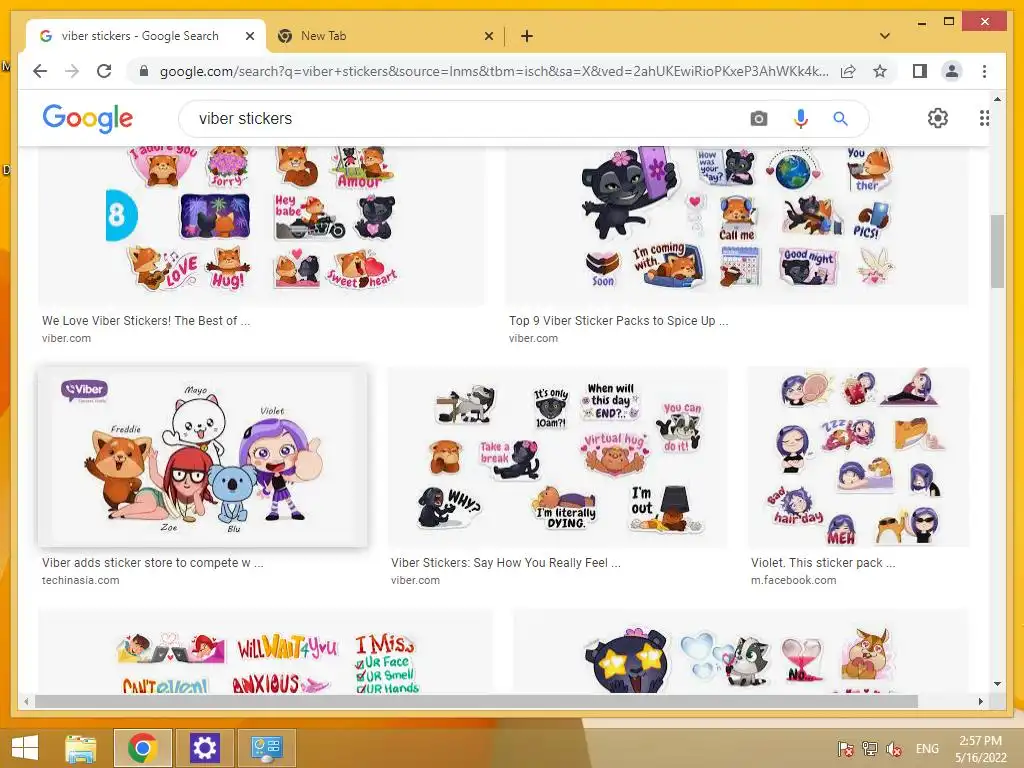The image size is (1024, 768).
Task: Open Action Center flag tray icon
Action: 845,749
